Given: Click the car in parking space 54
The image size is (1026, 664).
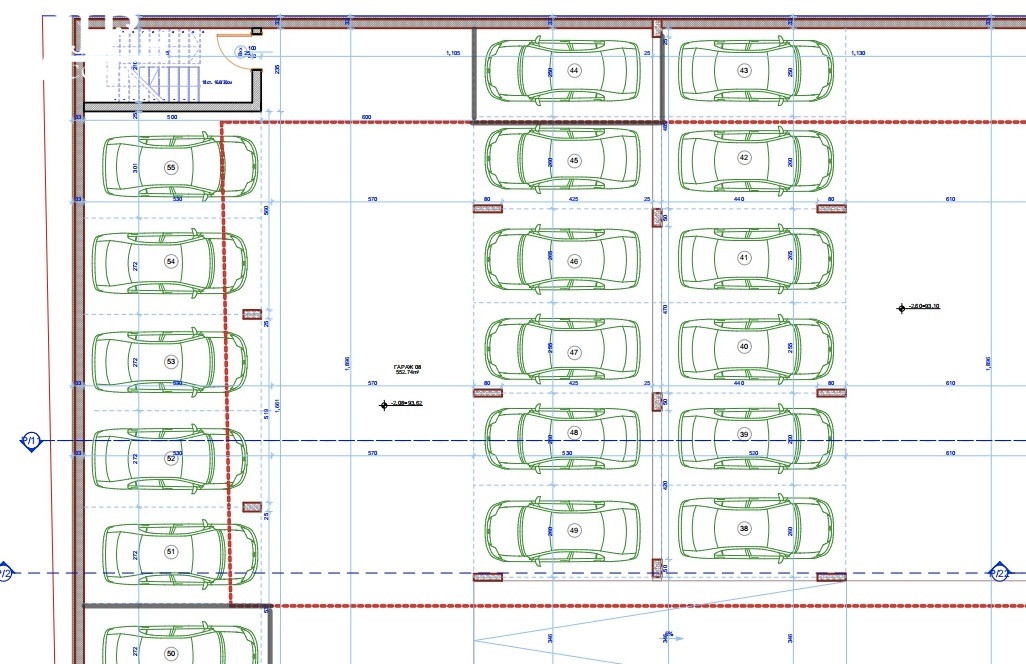Looking at the screenshot, I should [x=168, y=262].
